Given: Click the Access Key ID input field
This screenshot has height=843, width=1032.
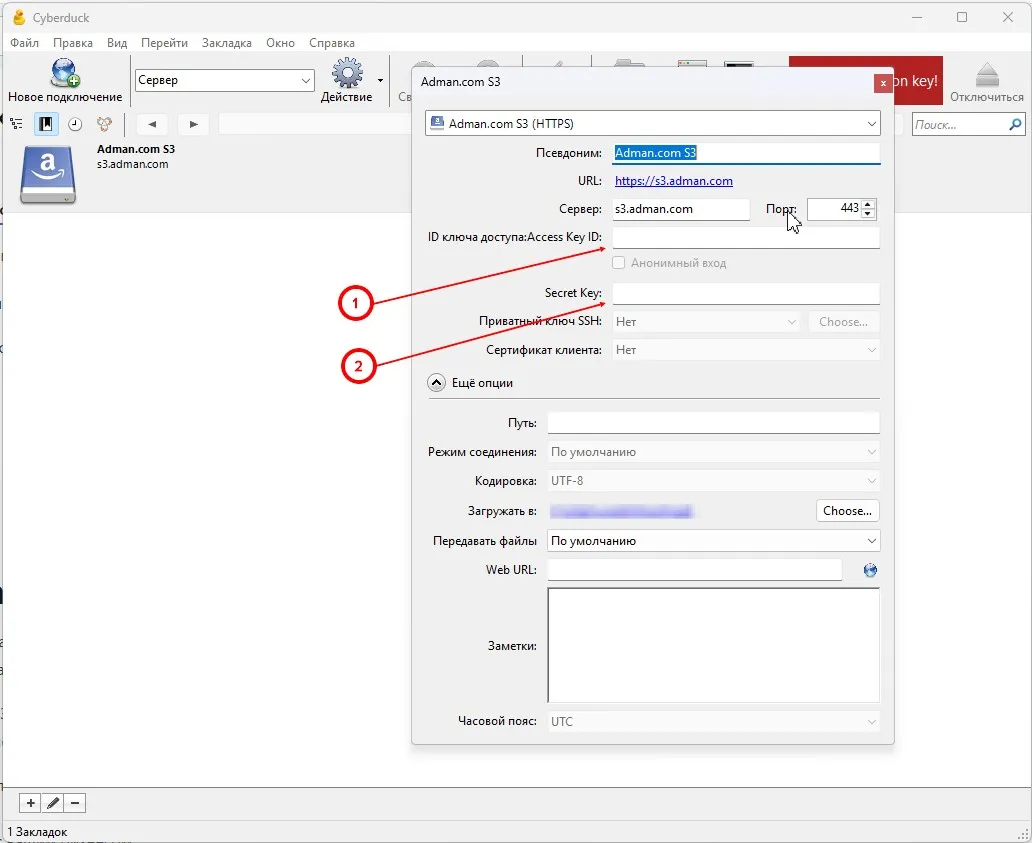Looking at the screenshot, I should click(746, 238).
